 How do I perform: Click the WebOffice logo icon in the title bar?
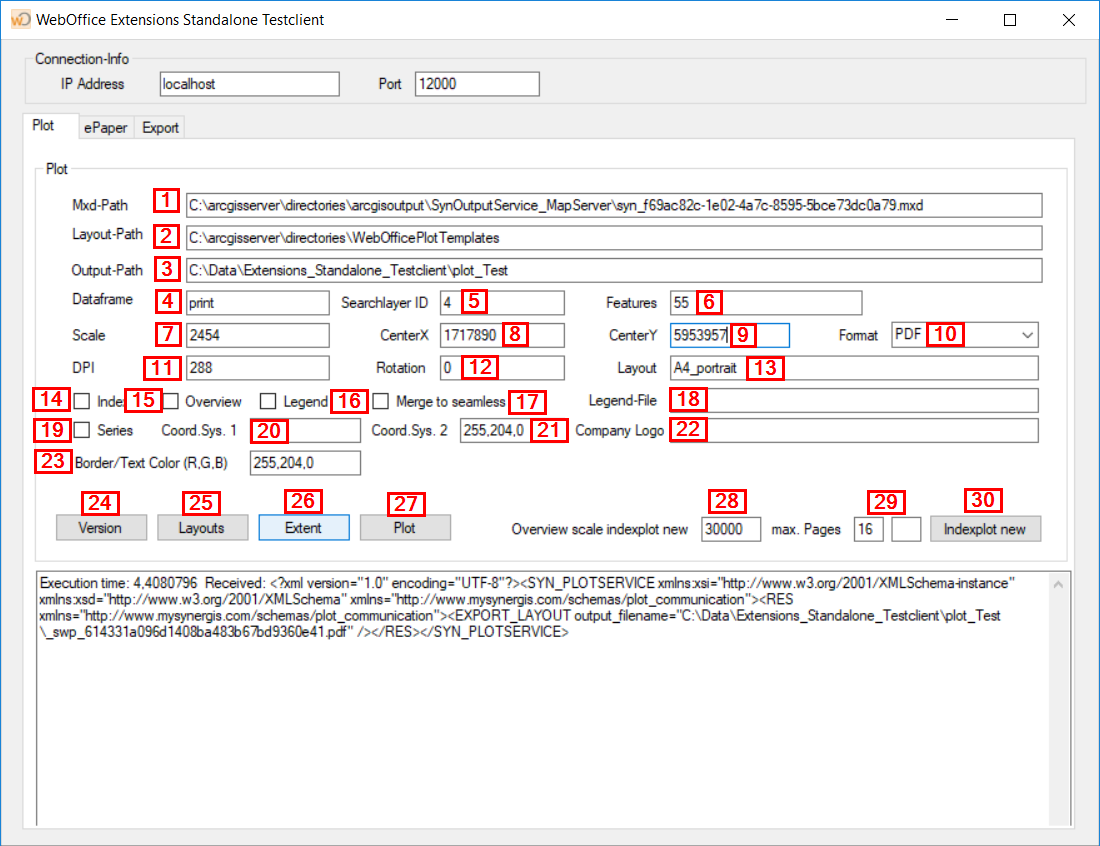[x=19, y=19]
